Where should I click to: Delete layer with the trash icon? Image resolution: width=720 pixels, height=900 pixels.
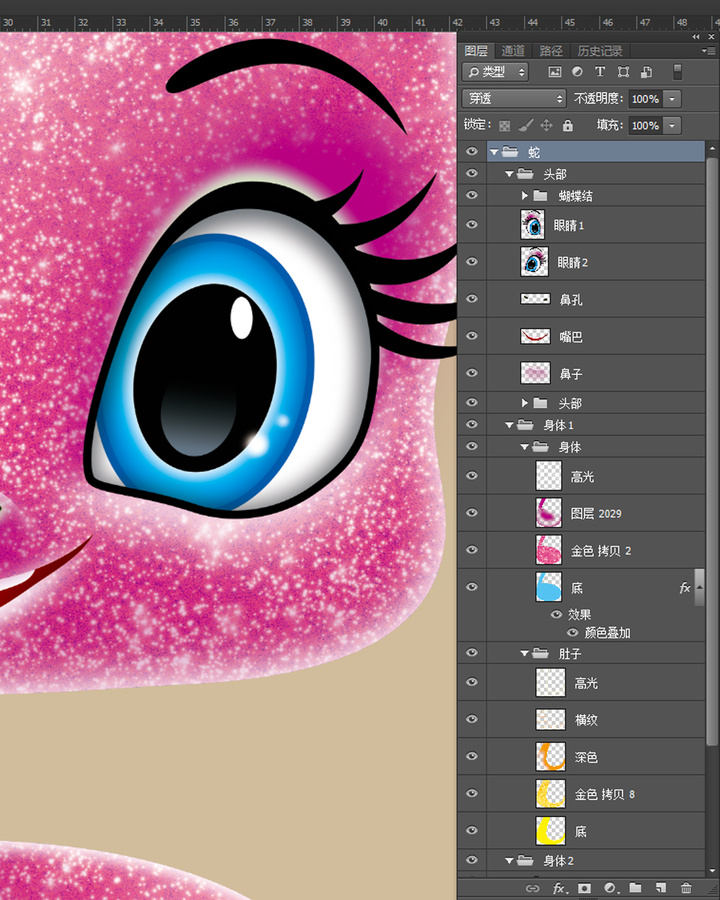686,889
